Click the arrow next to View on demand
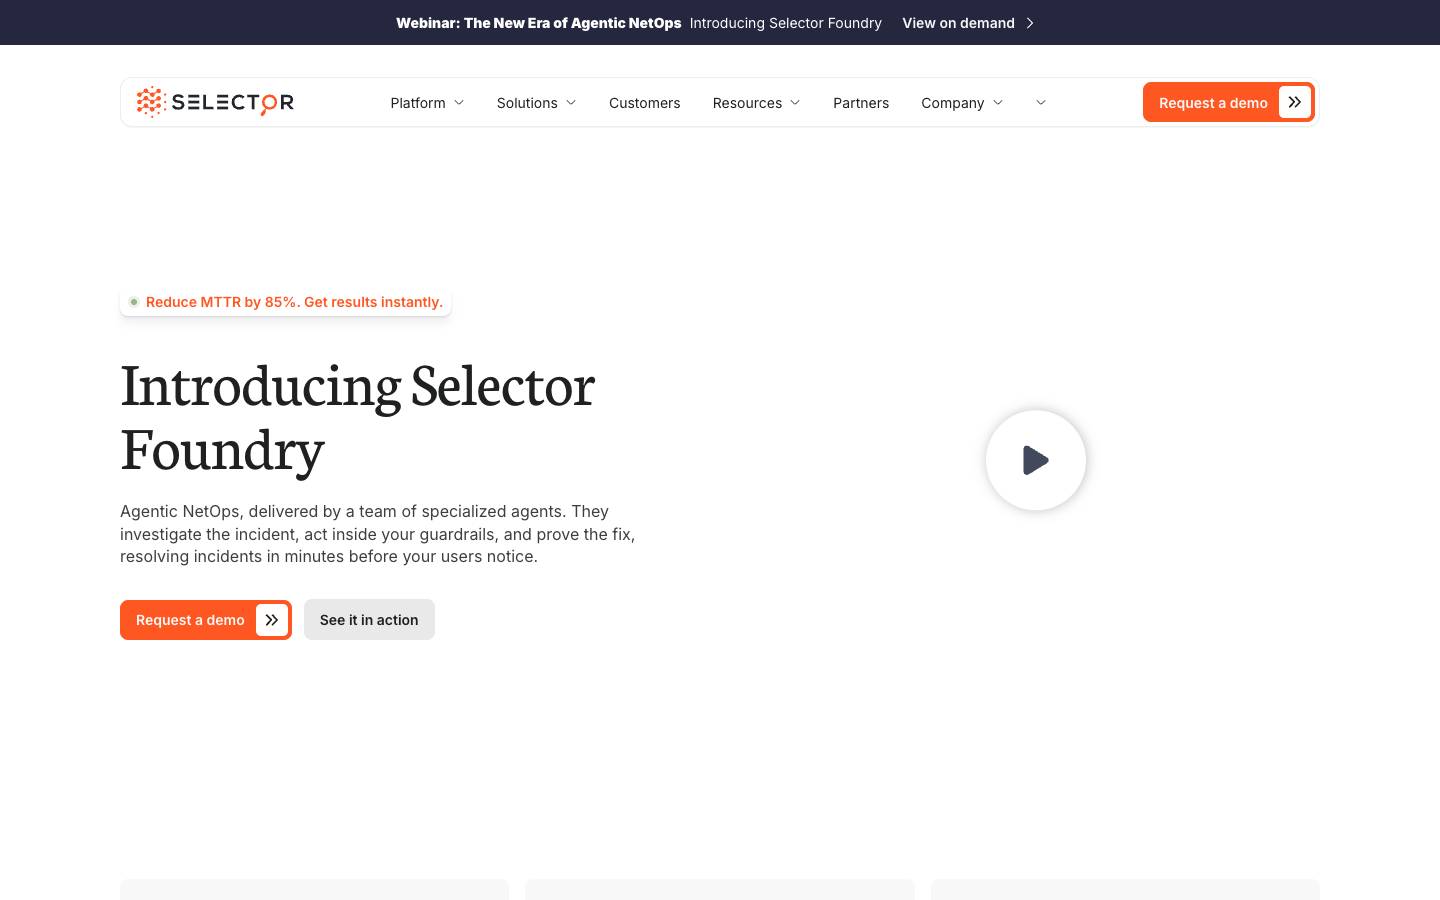 1030,23
